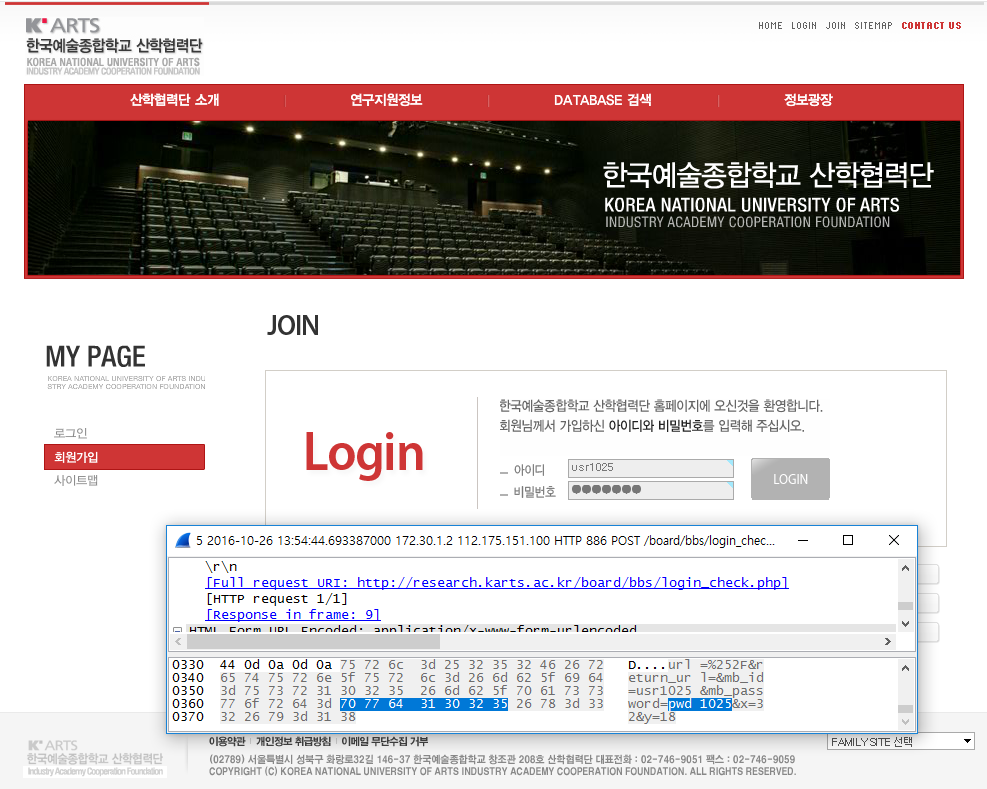Select 사이트맵 in the MY PAGE sidebar

[x=76, y=480]
